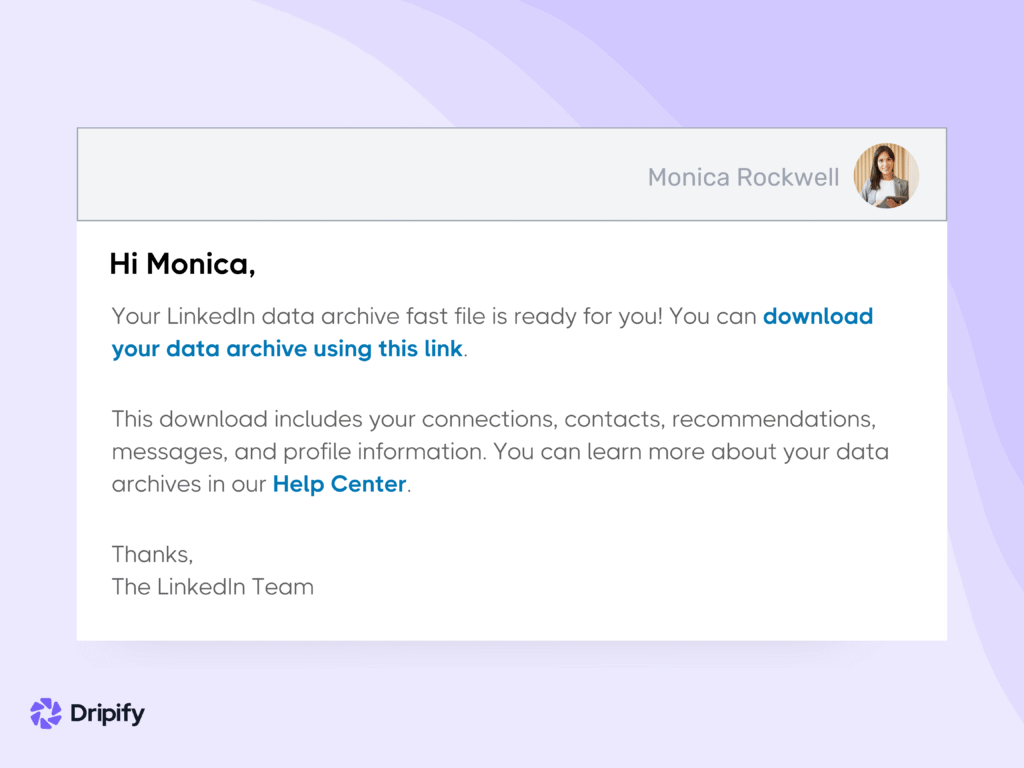1024x768 pixels.
Task: Click the sender name Monica Rockwell
Action: 743,177
